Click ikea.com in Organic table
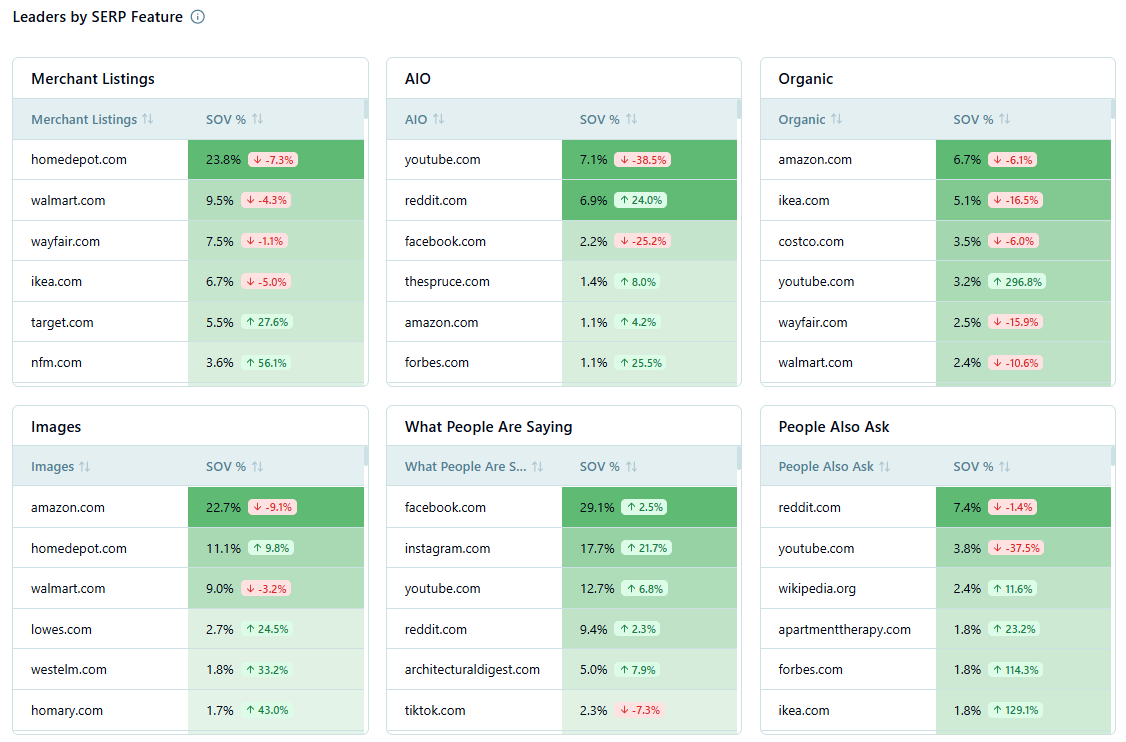The width and height of the screenshot is (1126, 742). 804,200
